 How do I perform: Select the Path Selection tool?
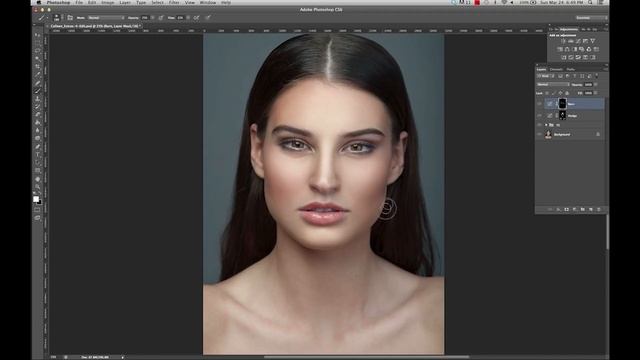(x=38, y=162)
